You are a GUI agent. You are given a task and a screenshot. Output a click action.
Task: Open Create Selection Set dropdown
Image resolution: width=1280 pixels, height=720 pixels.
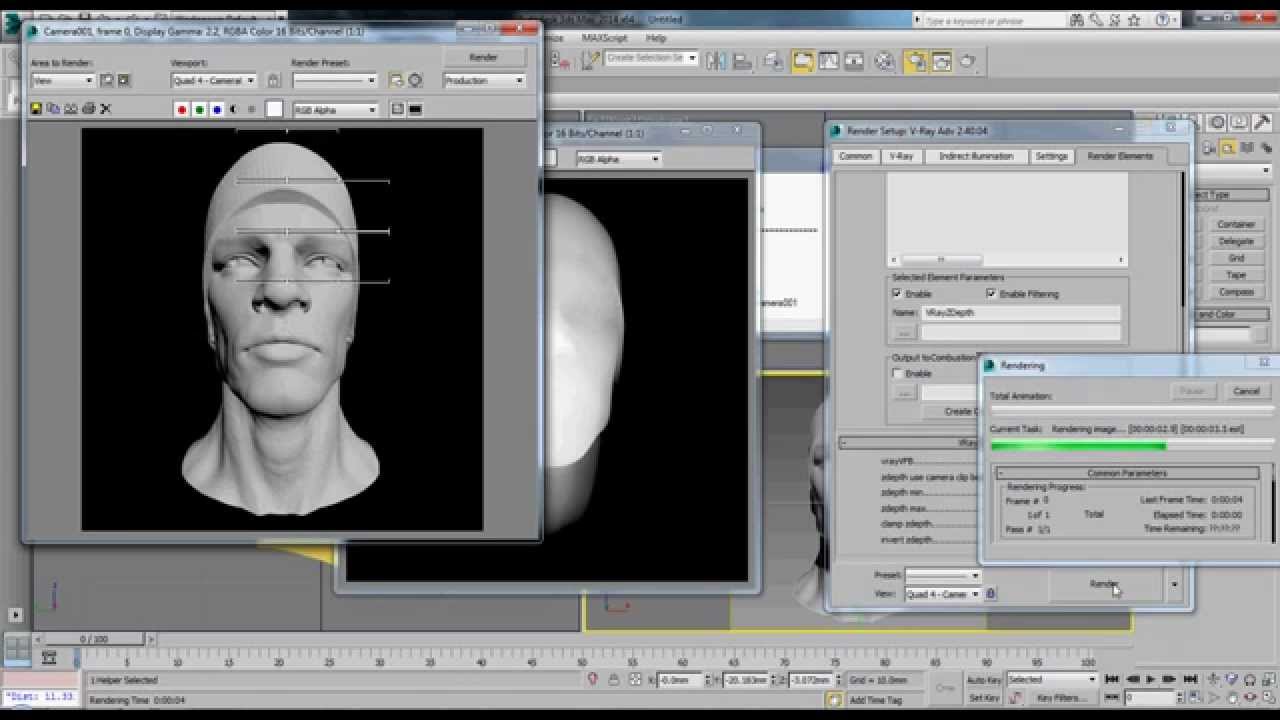point(652,58)
